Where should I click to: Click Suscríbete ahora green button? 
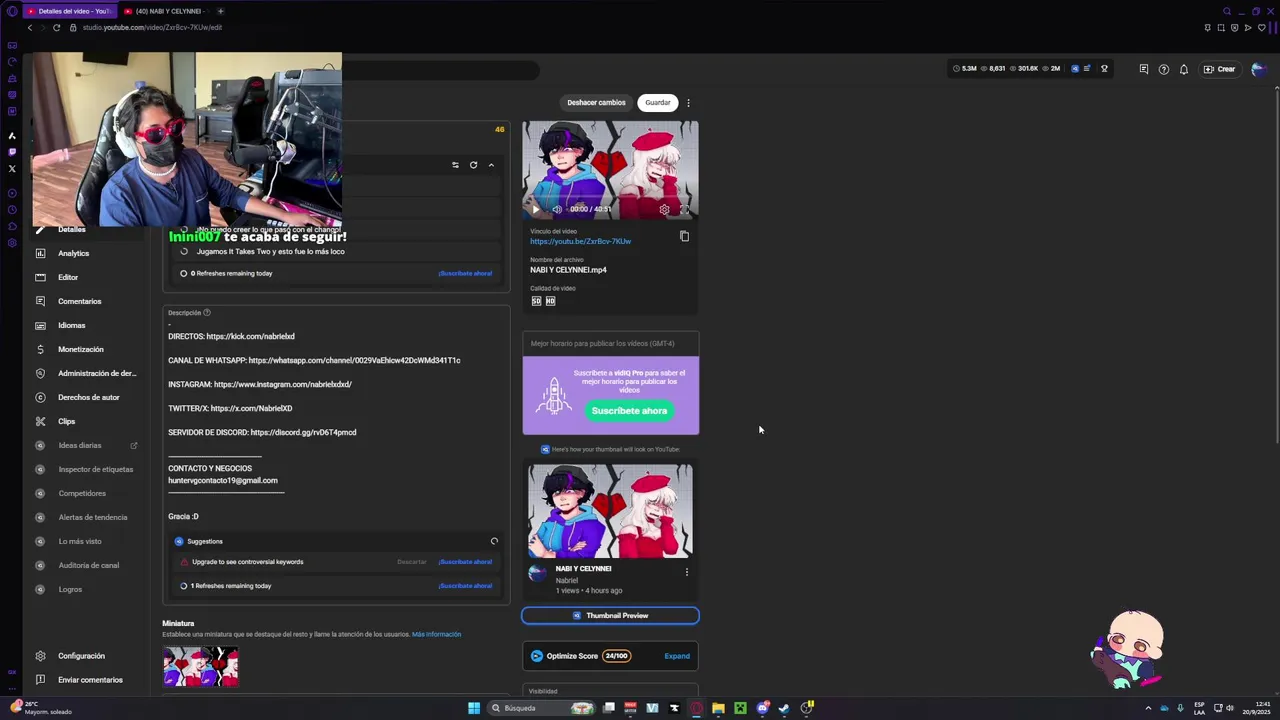[x=629, y=411]
